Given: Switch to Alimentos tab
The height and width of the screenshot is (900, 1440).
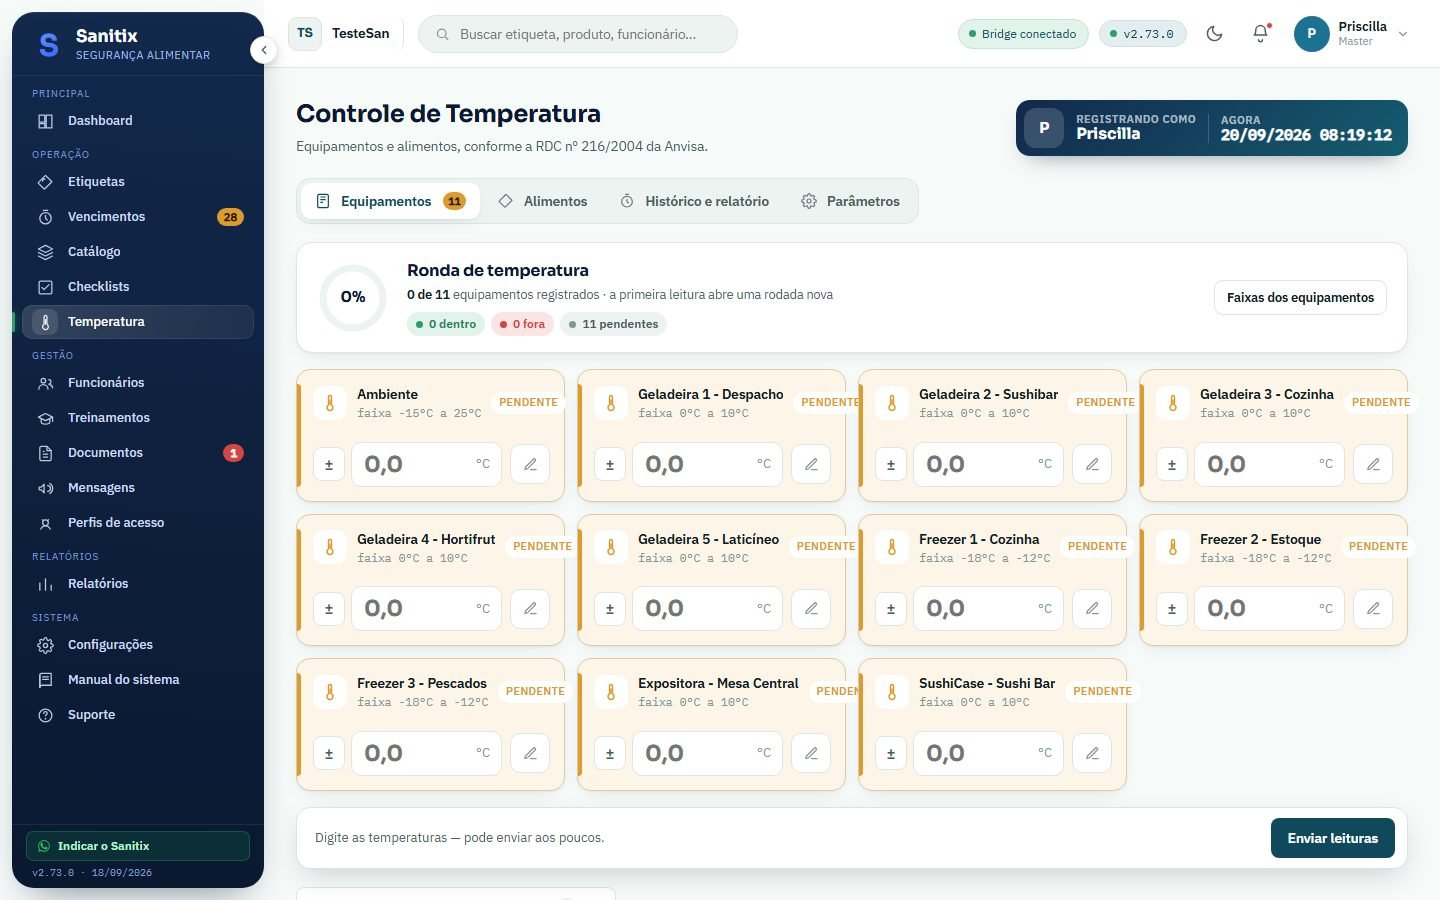Looking at the screenshot, I should point(543,201).
